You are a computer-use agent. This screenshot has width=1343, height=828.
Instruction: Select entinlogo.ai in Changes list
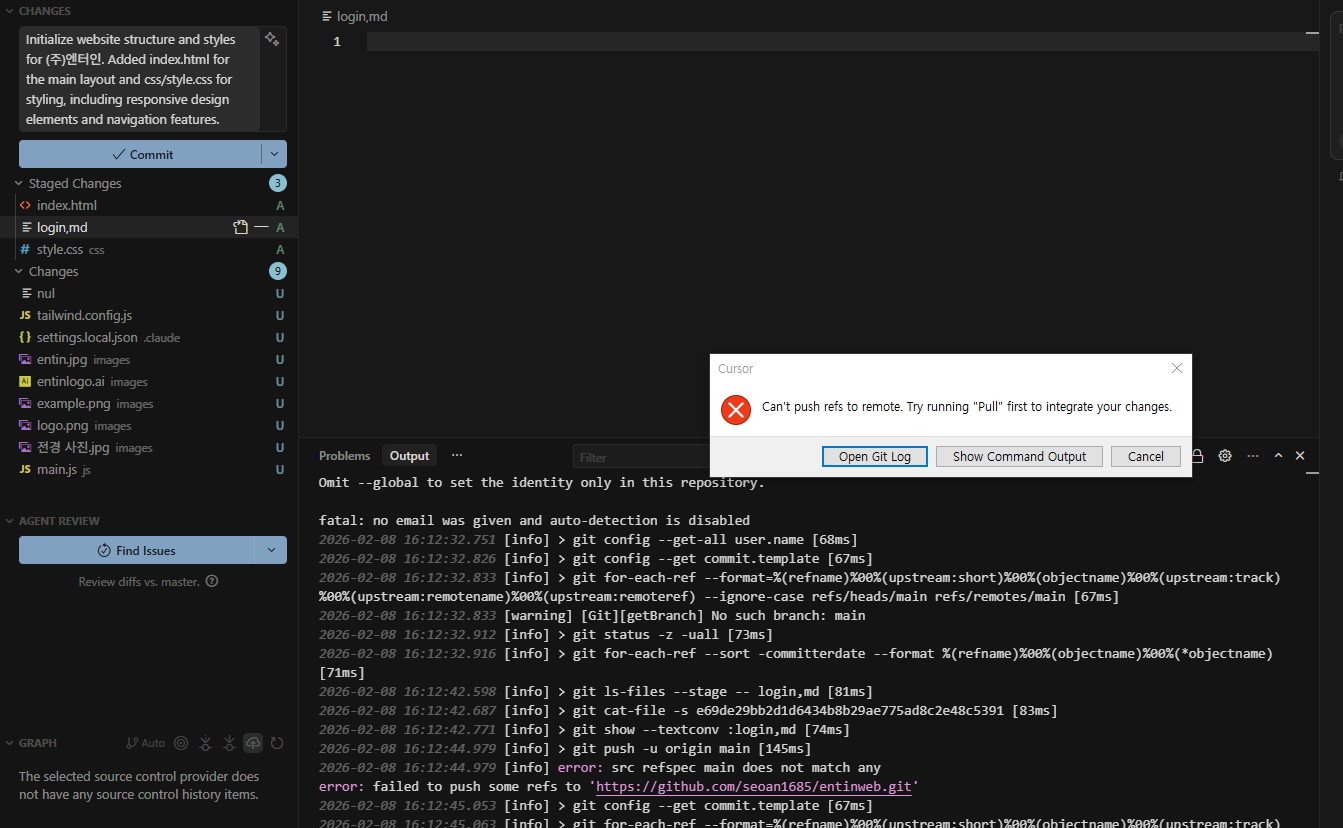149,381
